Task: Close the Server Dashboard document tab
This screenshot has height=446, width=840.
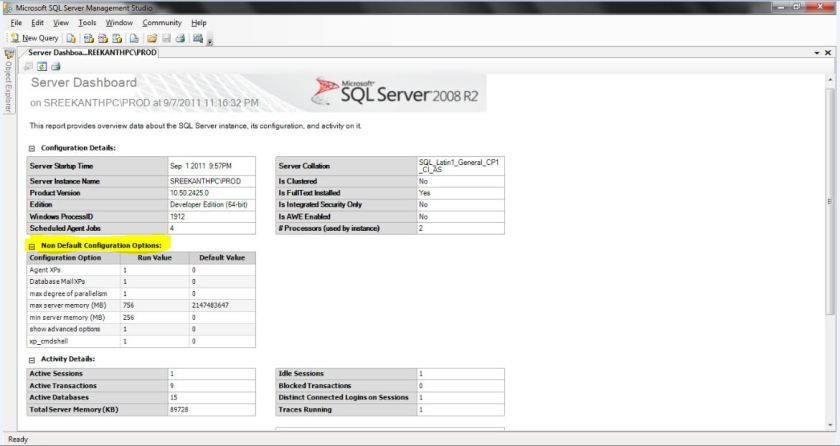Action: [x=828, y=52]
